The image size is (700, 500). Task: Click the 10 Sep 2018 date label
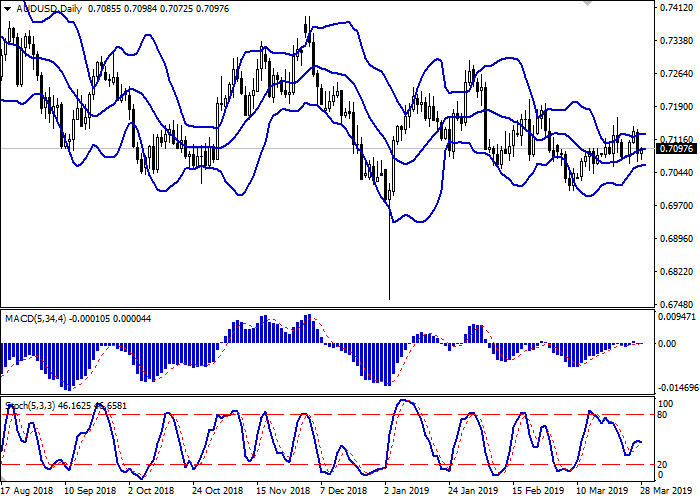pyautogui.click(x=90, y=492)
